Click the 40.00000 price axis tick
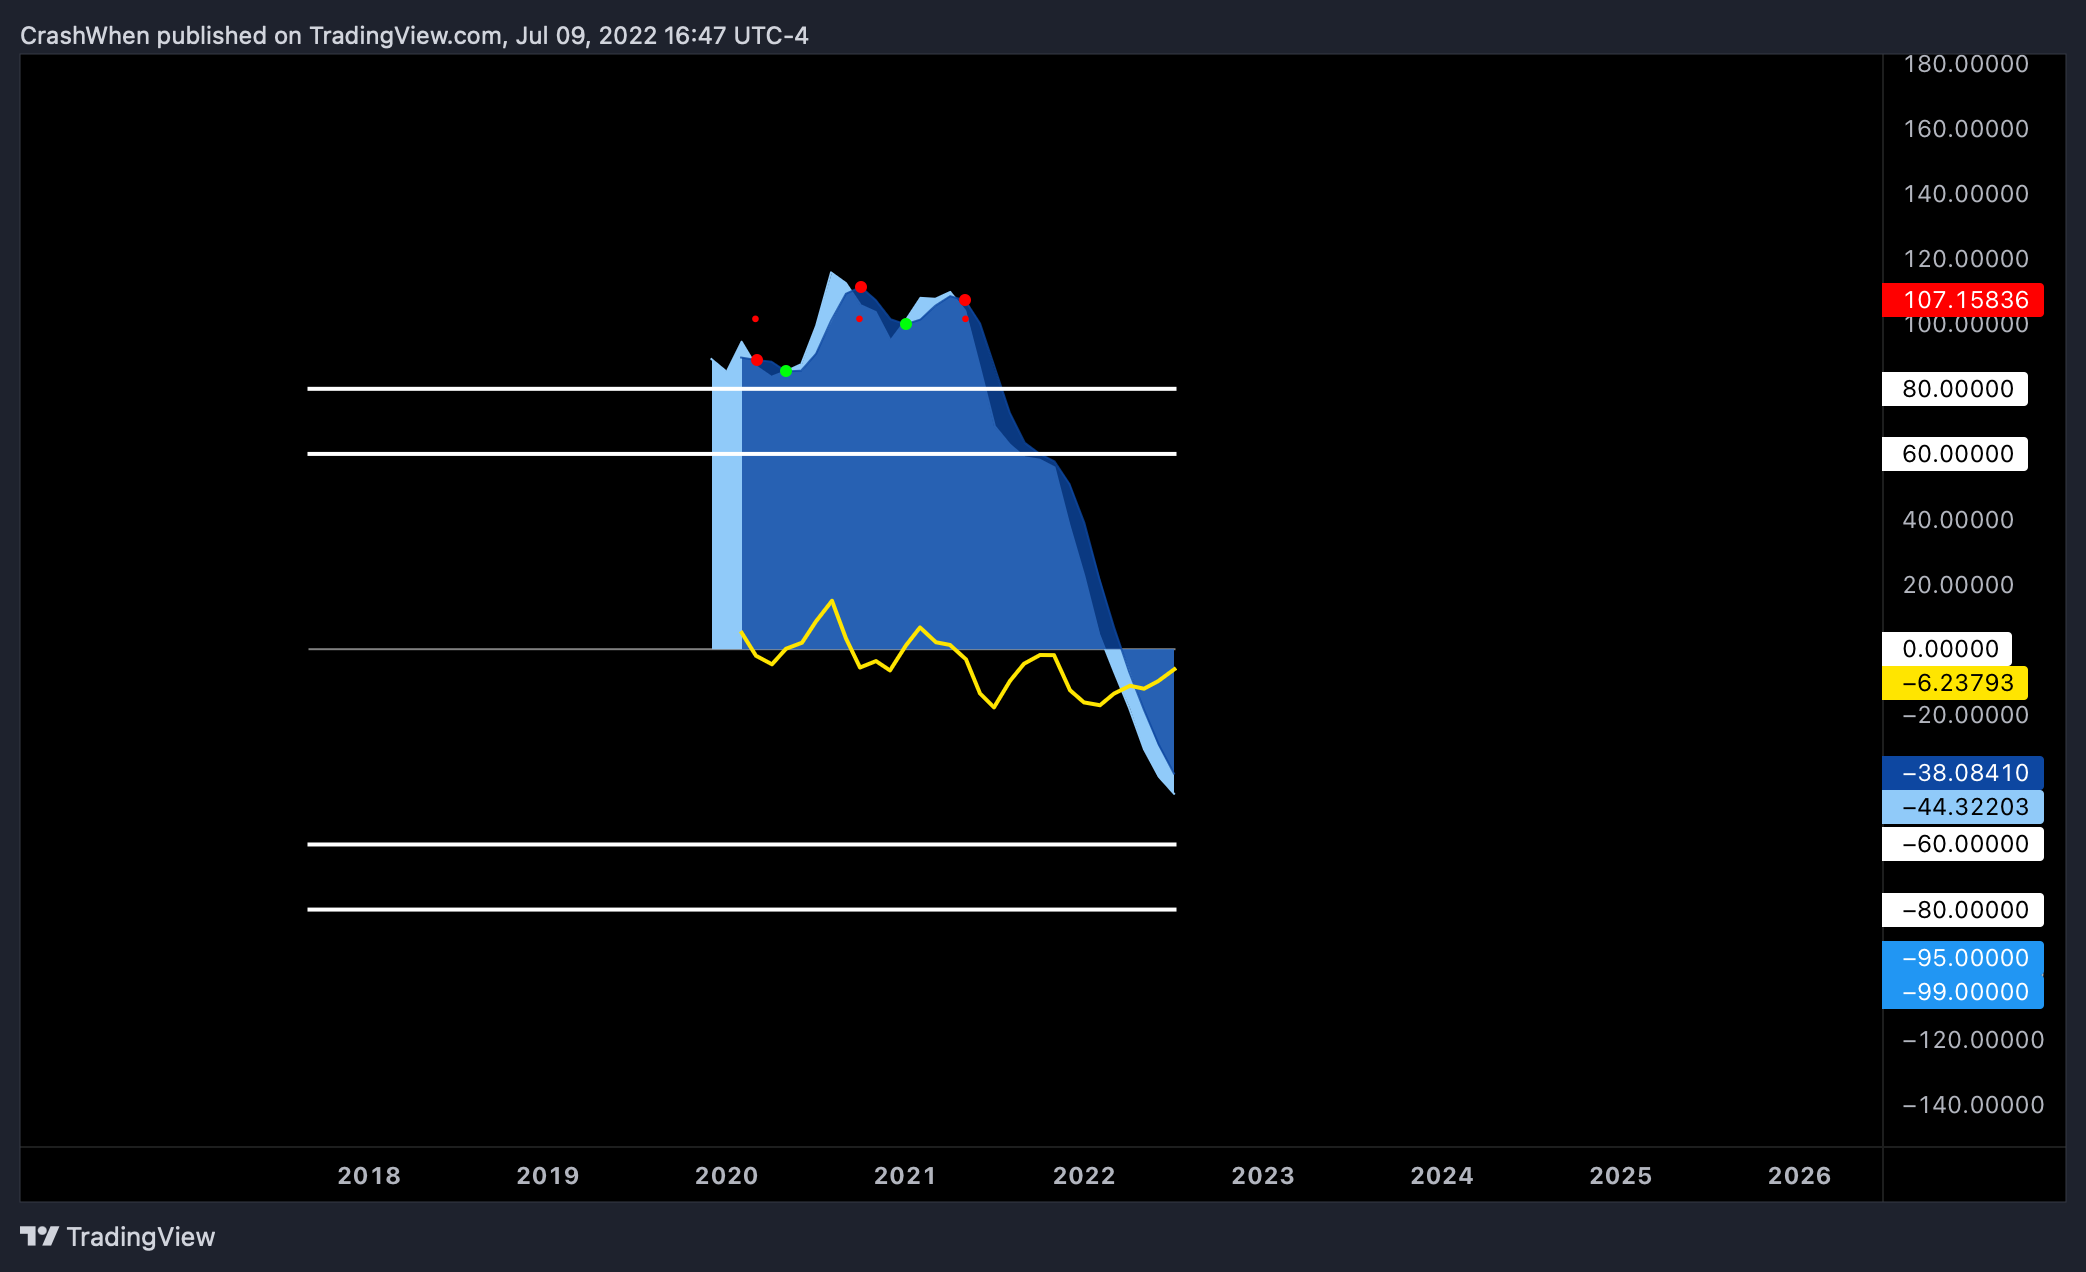Viewport: 2086px width, 1272px height. click(1958, 520)
